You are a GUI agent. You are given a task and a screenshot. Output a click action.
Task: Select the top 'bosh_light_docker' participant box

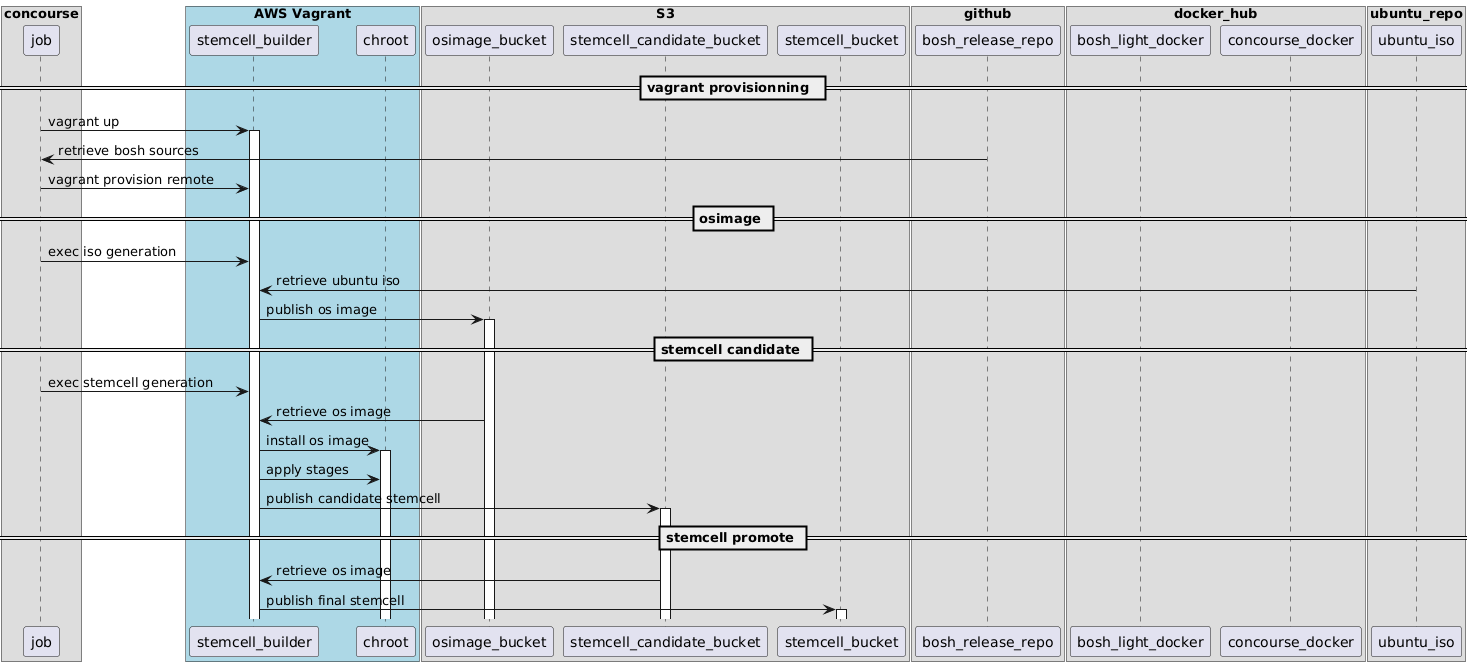point(1140,40)
